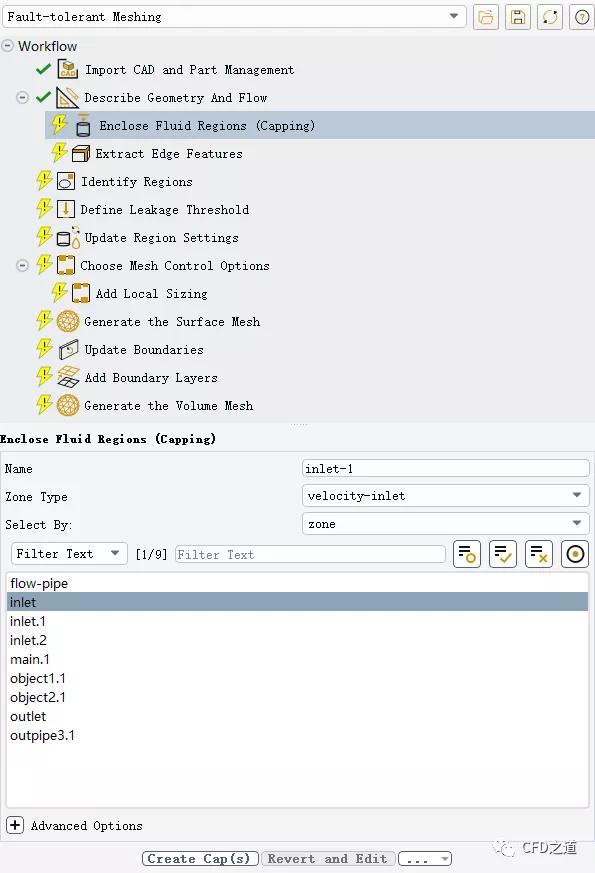Open the Filter Text mode dropdown

point(69,554)
